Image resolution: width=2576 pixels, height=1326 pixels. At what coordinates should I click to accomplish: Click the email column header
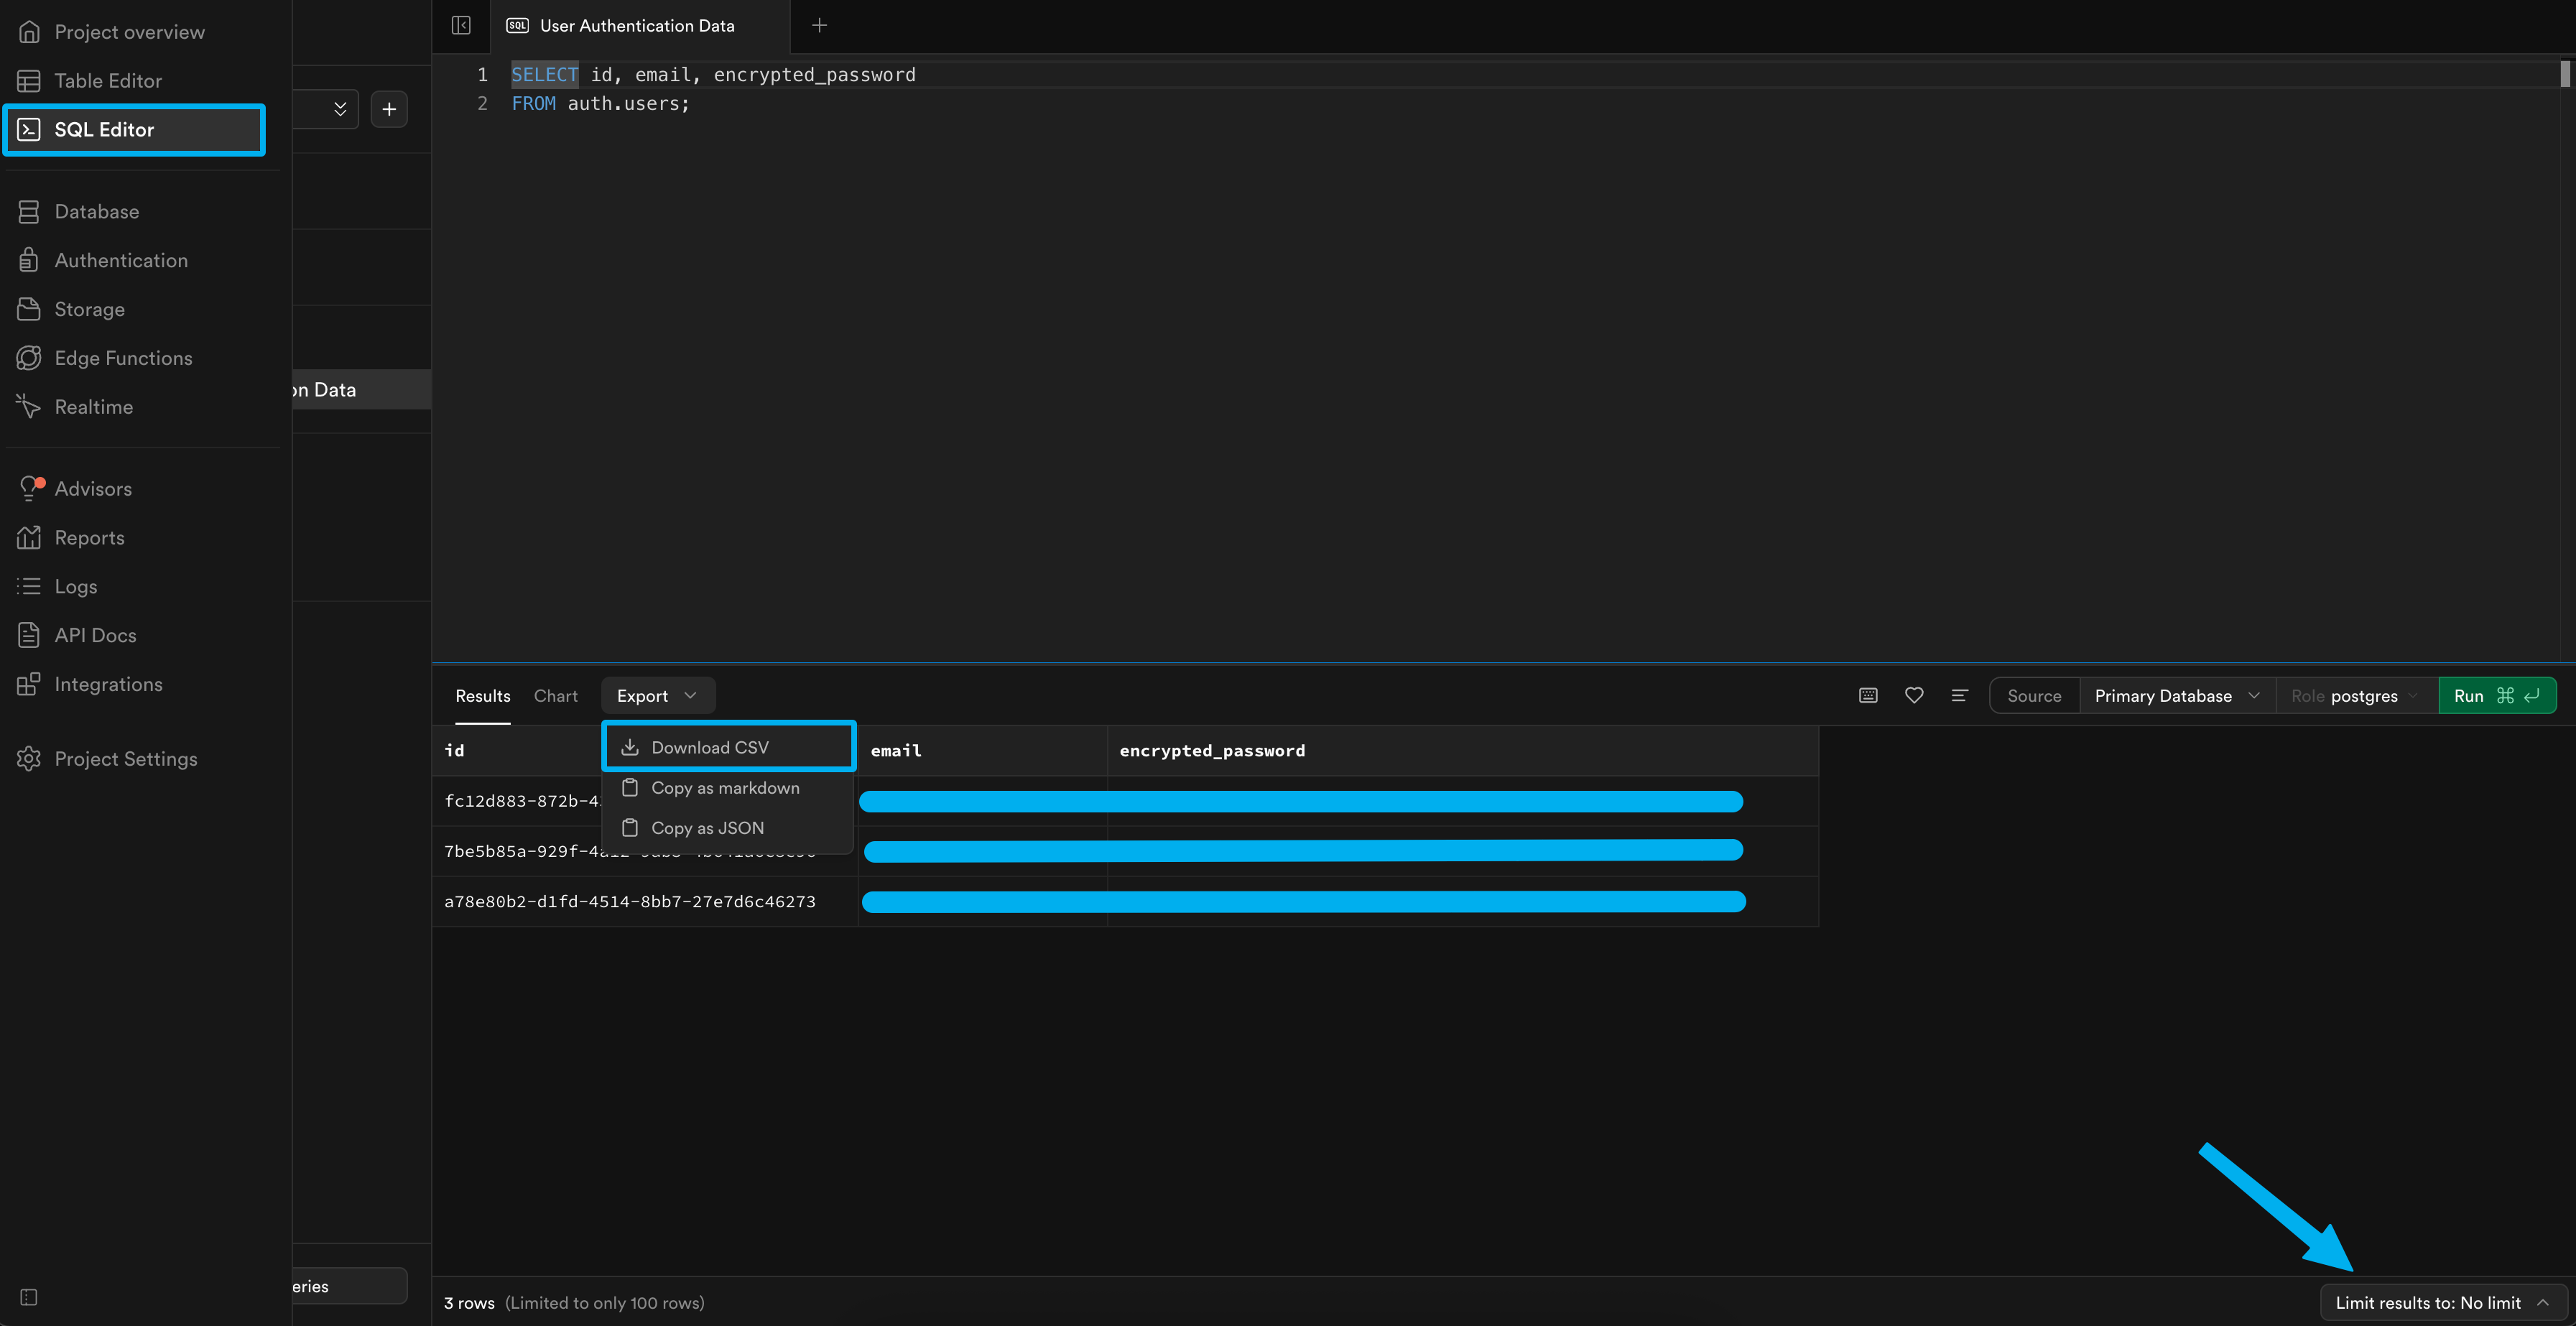coord(982,751)
